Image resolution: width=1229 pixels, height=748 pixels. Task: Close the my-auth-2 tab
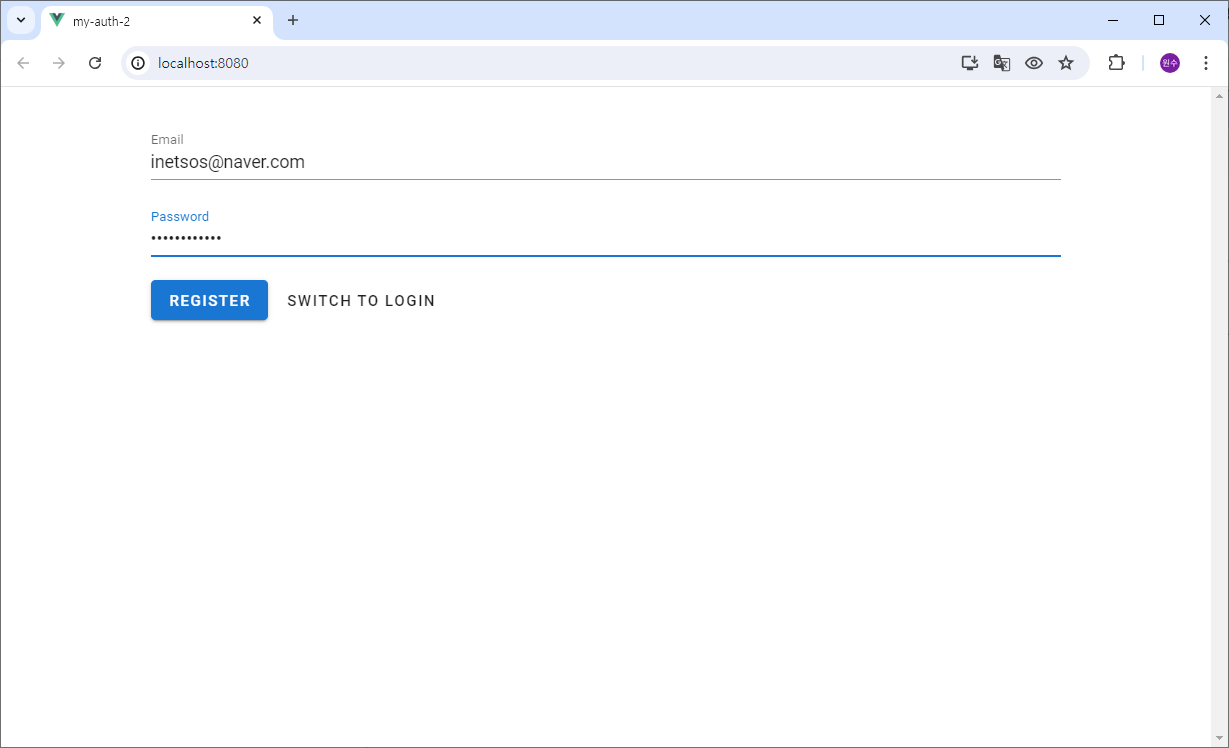coord(257,20)
